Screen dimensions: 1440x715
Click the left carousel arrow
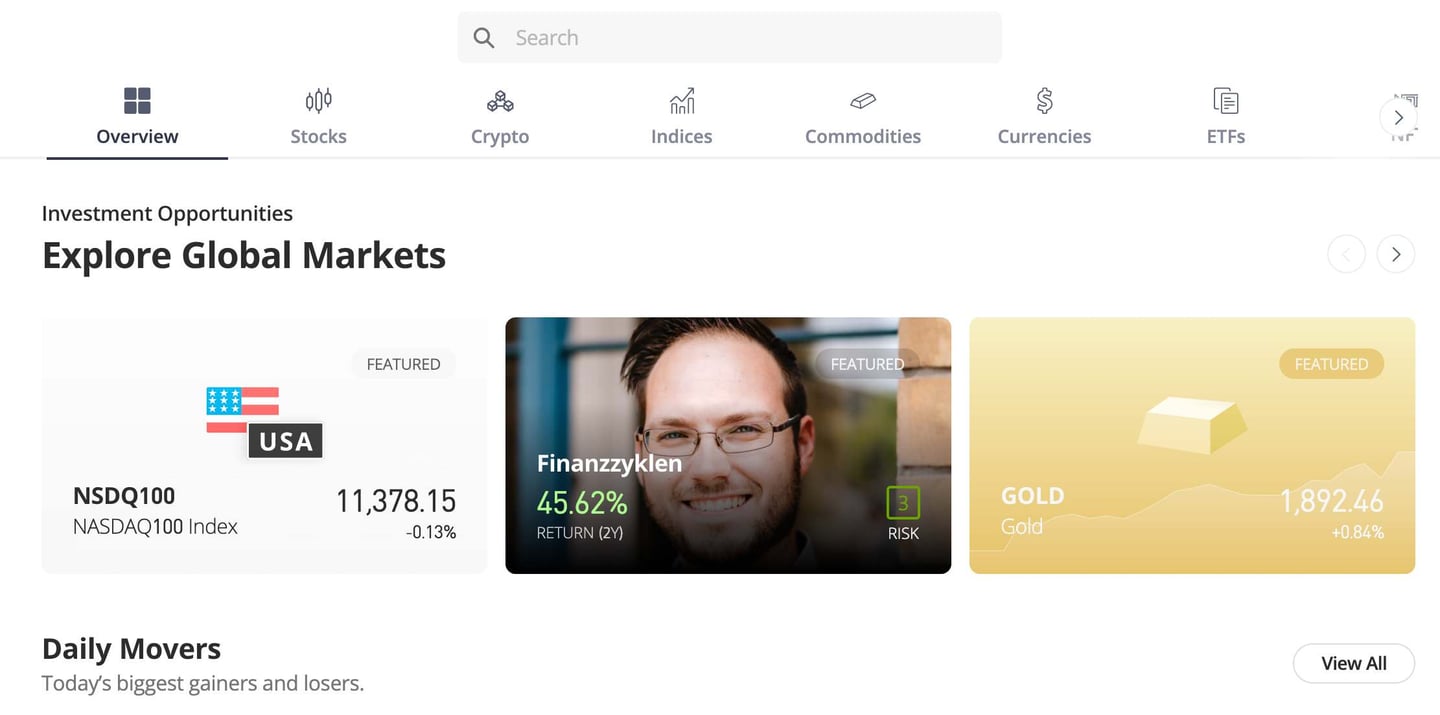pyautogui.click(x=1346, y=253)
